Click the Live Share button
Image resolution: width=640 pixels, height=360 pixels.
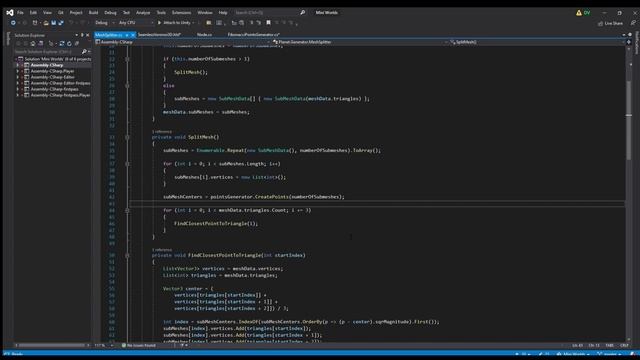coord(611,23)
